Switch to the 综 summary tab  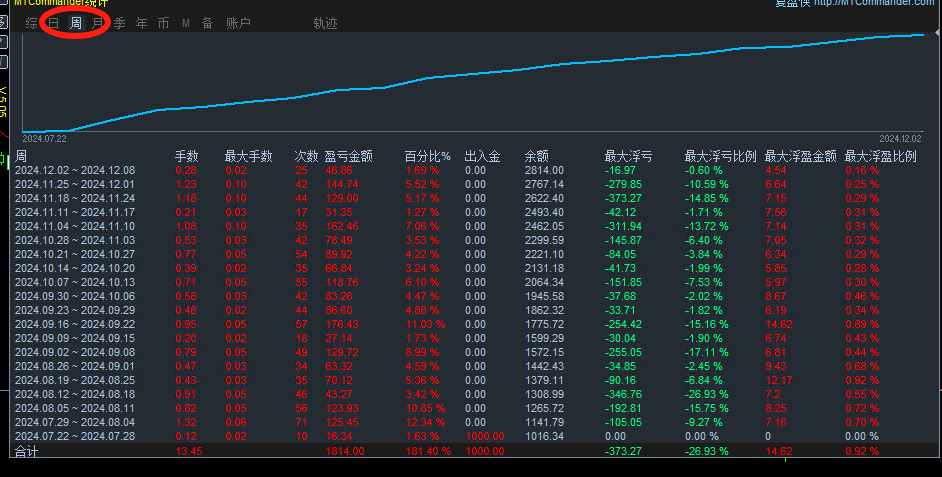click(32, 23)
